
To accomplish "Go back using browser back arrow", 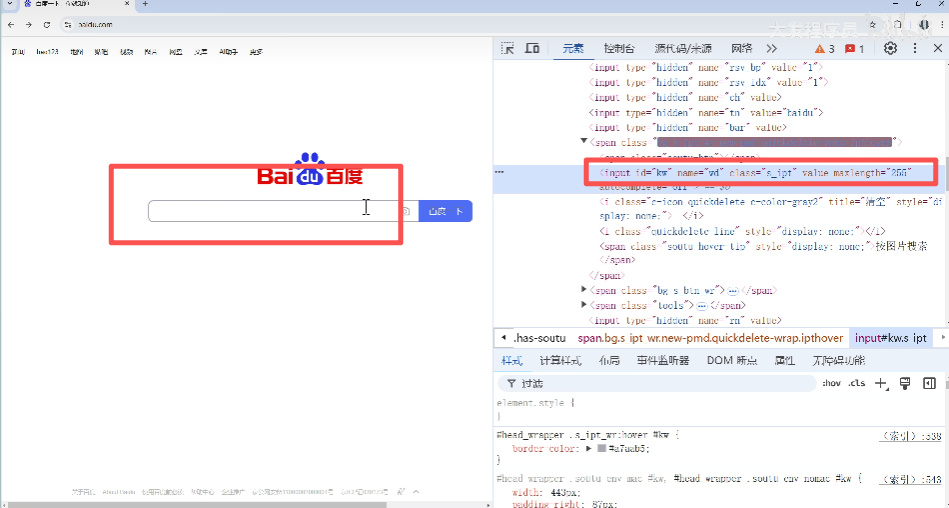I will click(11, 25).
